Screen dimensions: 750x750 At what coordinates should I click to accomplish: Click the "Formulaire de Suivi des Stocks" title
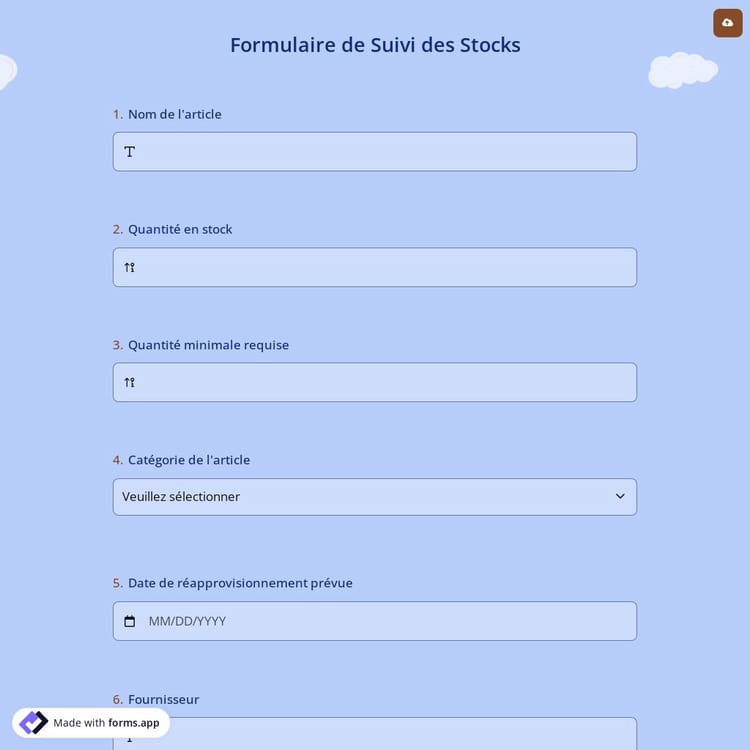[x=375, y=45]
